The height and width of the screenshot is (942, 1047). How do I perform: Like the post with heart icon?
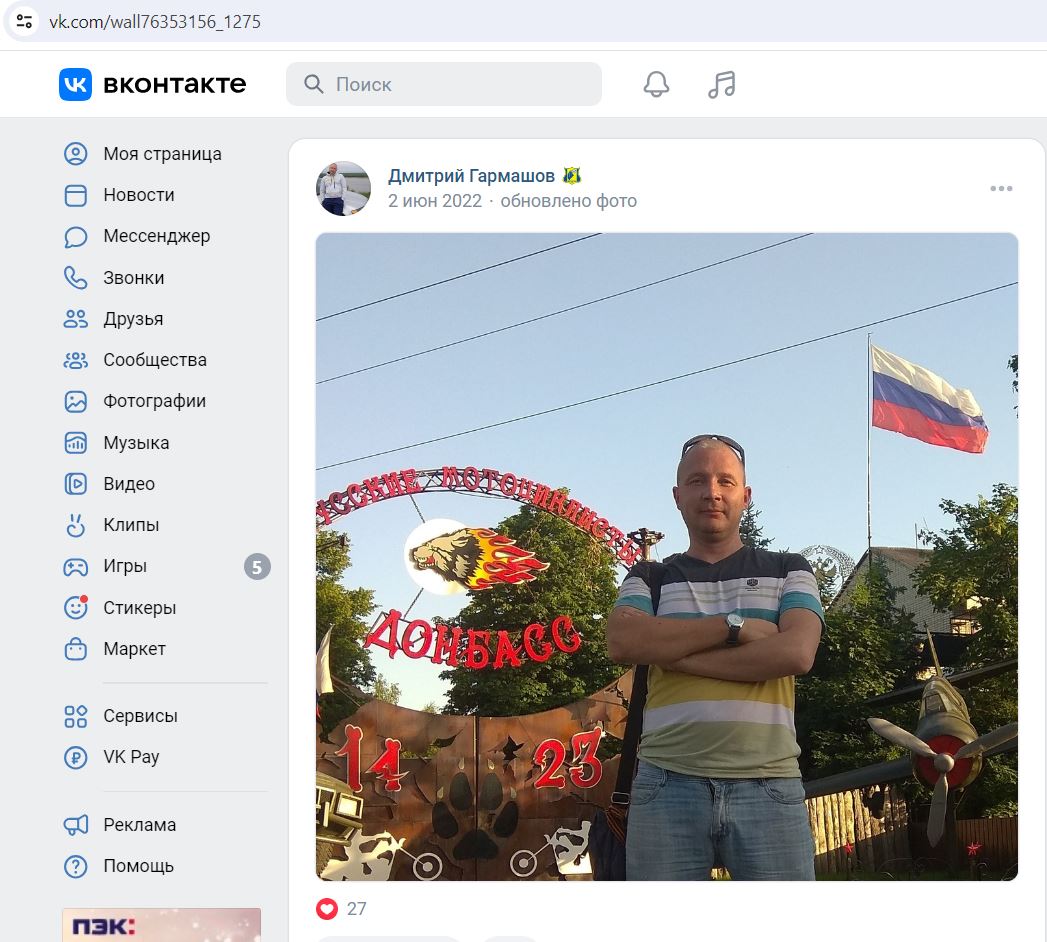(x=327, y=909)
